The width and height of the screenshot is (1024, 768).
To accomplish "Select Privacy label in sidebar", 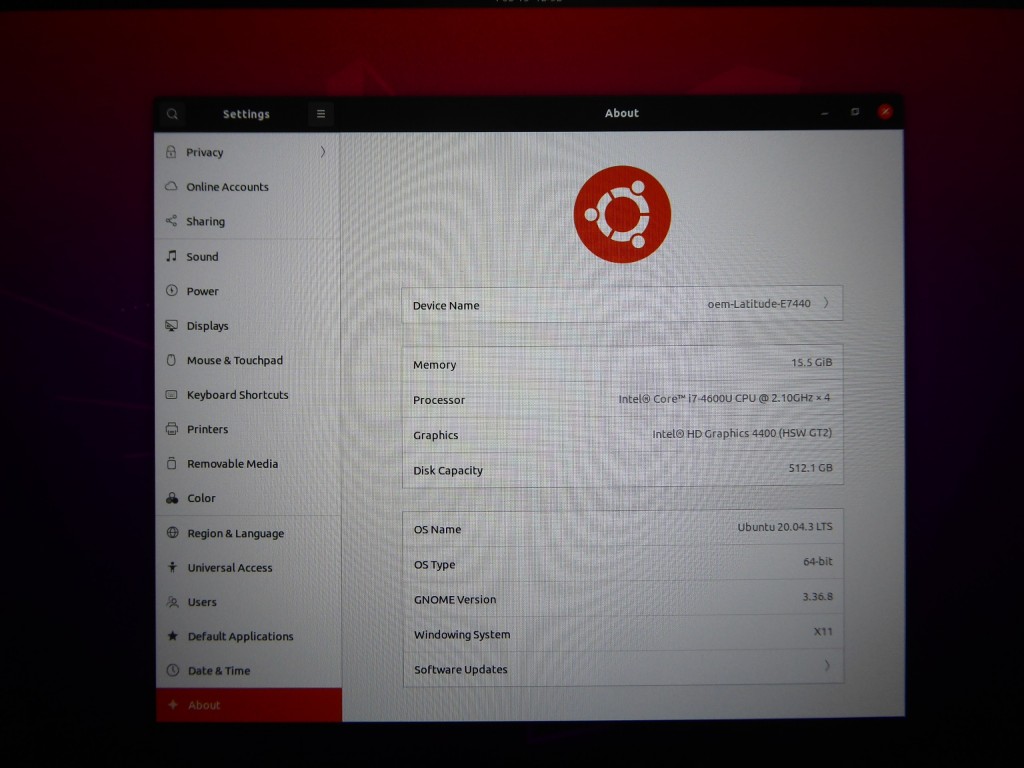I will 204,152.
